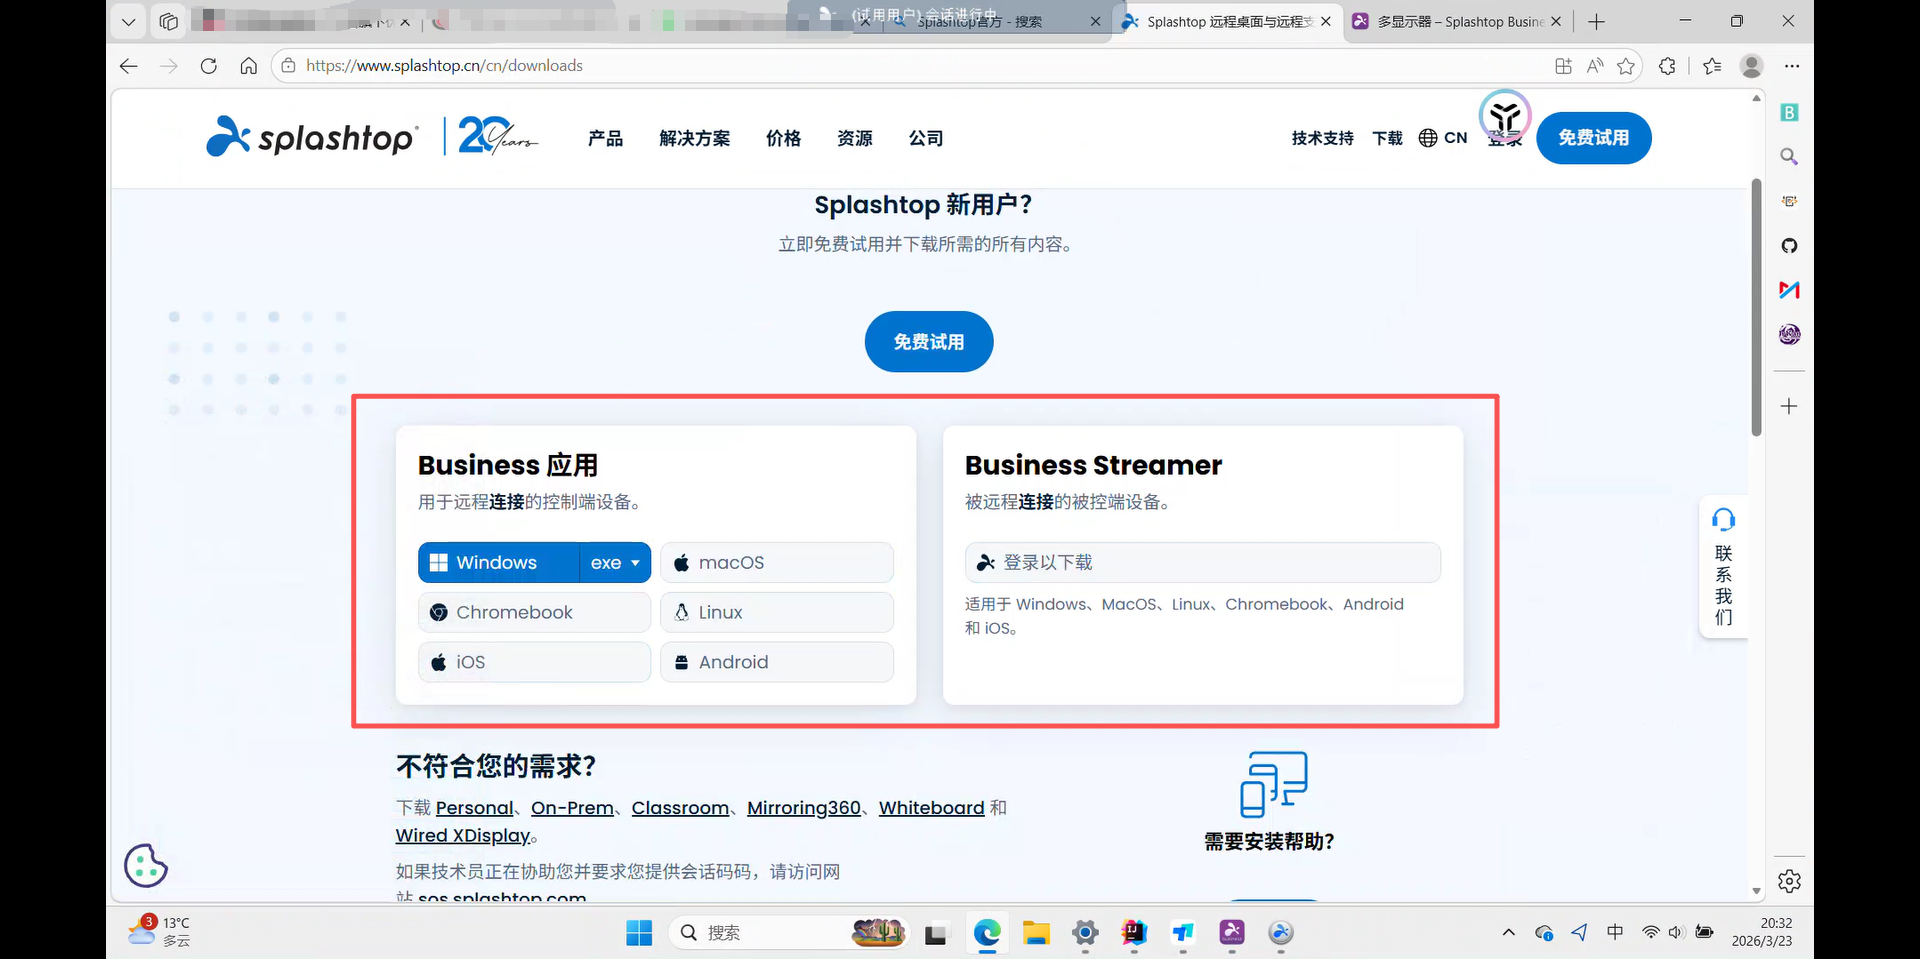
Task: Open the Whiteboard download link
Action: pos(932,808)
